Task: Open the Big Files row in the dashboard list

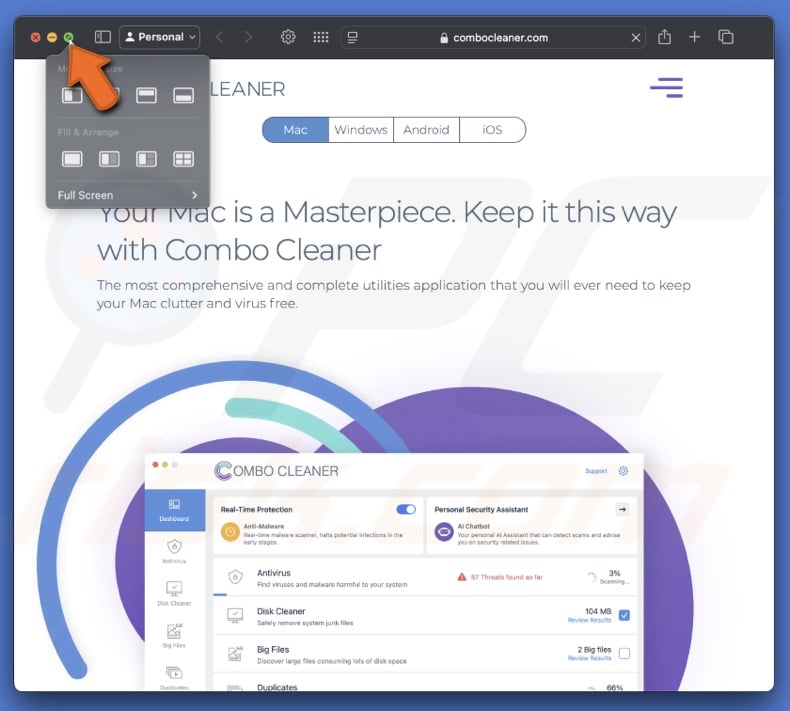Action: [425, 654]
